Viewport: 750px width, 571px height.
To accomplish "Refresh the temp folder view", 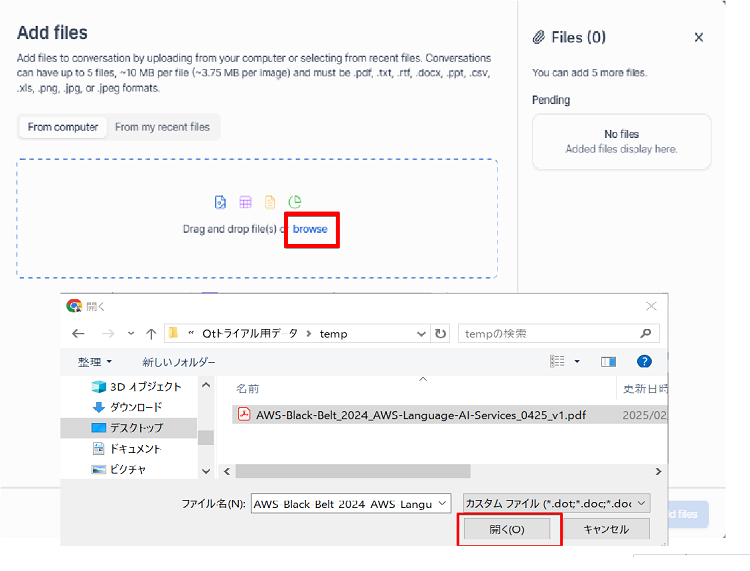I will click(x=441, y=333).
